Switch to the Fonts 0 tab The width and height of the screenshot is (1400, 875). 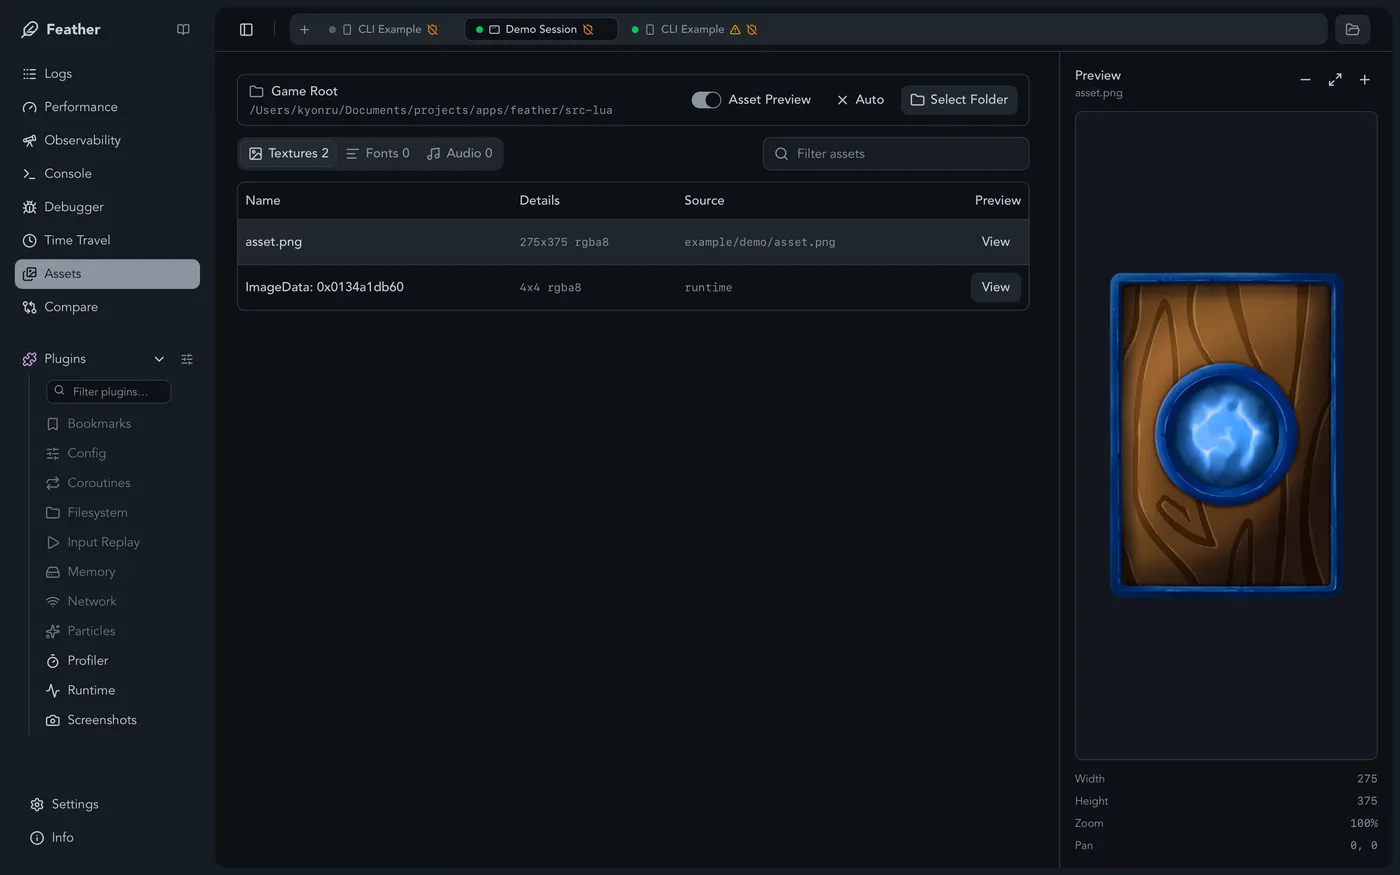click(x=377, y=154)
